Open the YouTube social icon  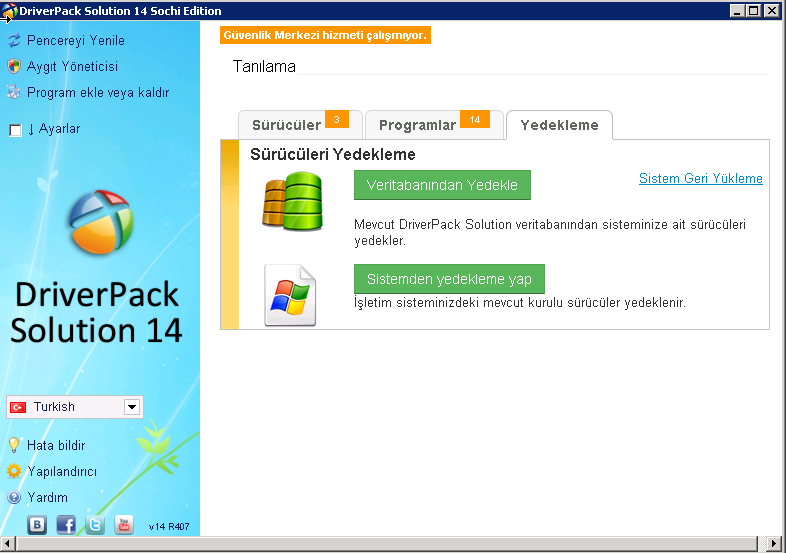point(124,525)
